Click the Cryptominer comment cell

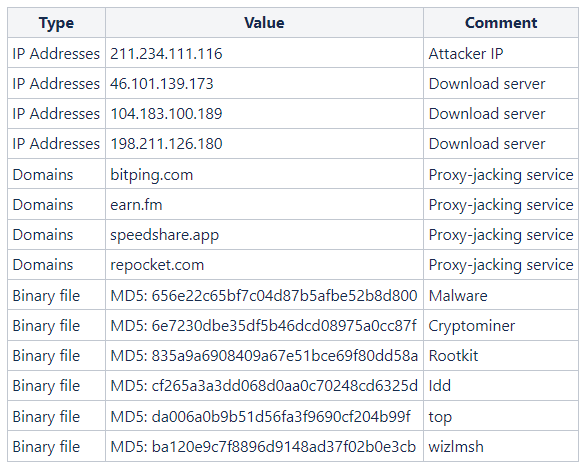pos(501,325)
